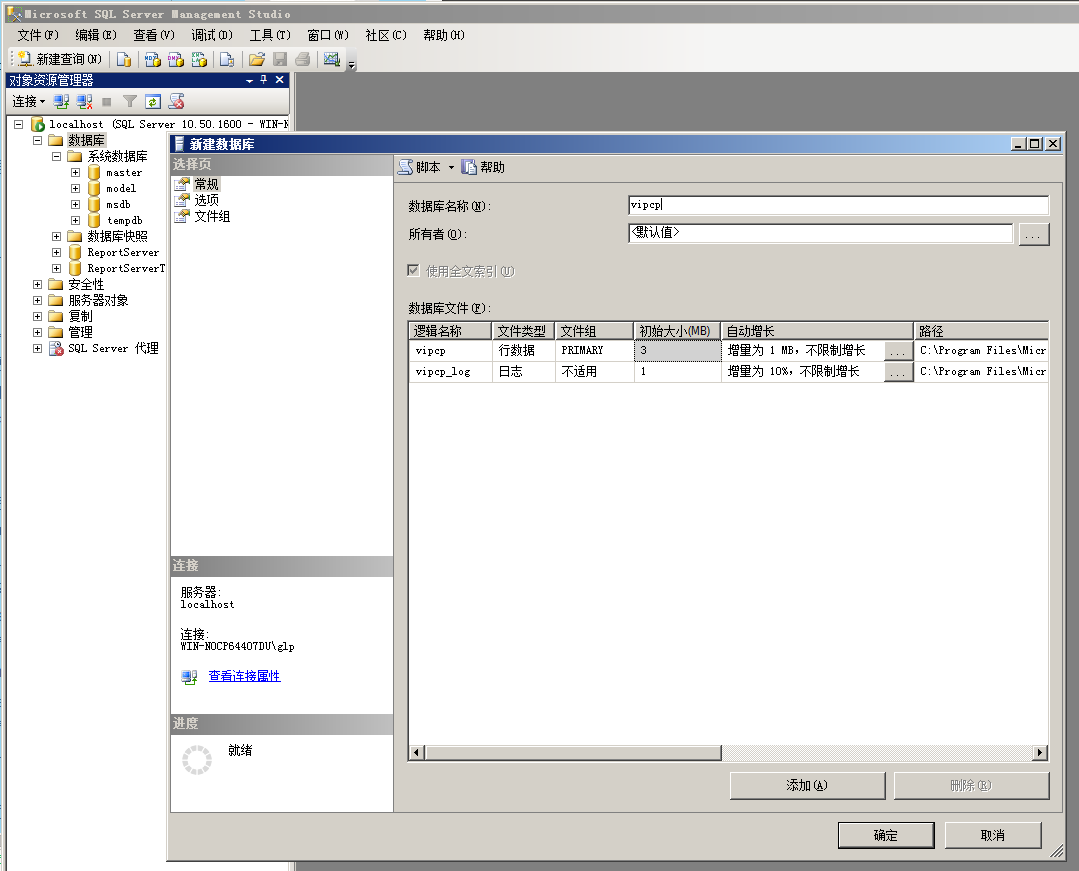
Task: Open autogrowth settings for vipcp_log row
Action: pos(898,372)
